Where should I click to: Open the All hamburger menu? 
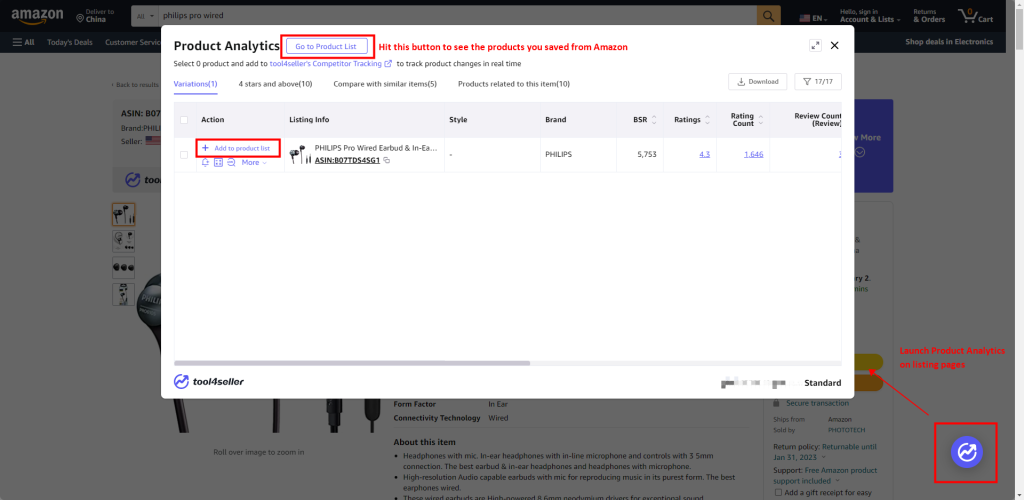coord(24,42)
